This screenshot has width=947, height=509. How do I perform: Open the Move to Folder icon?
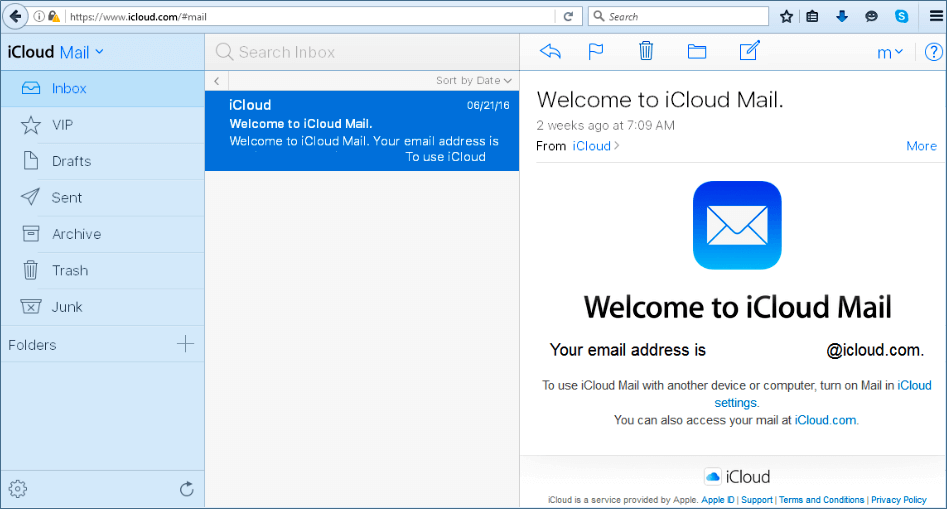coord(697,51)
